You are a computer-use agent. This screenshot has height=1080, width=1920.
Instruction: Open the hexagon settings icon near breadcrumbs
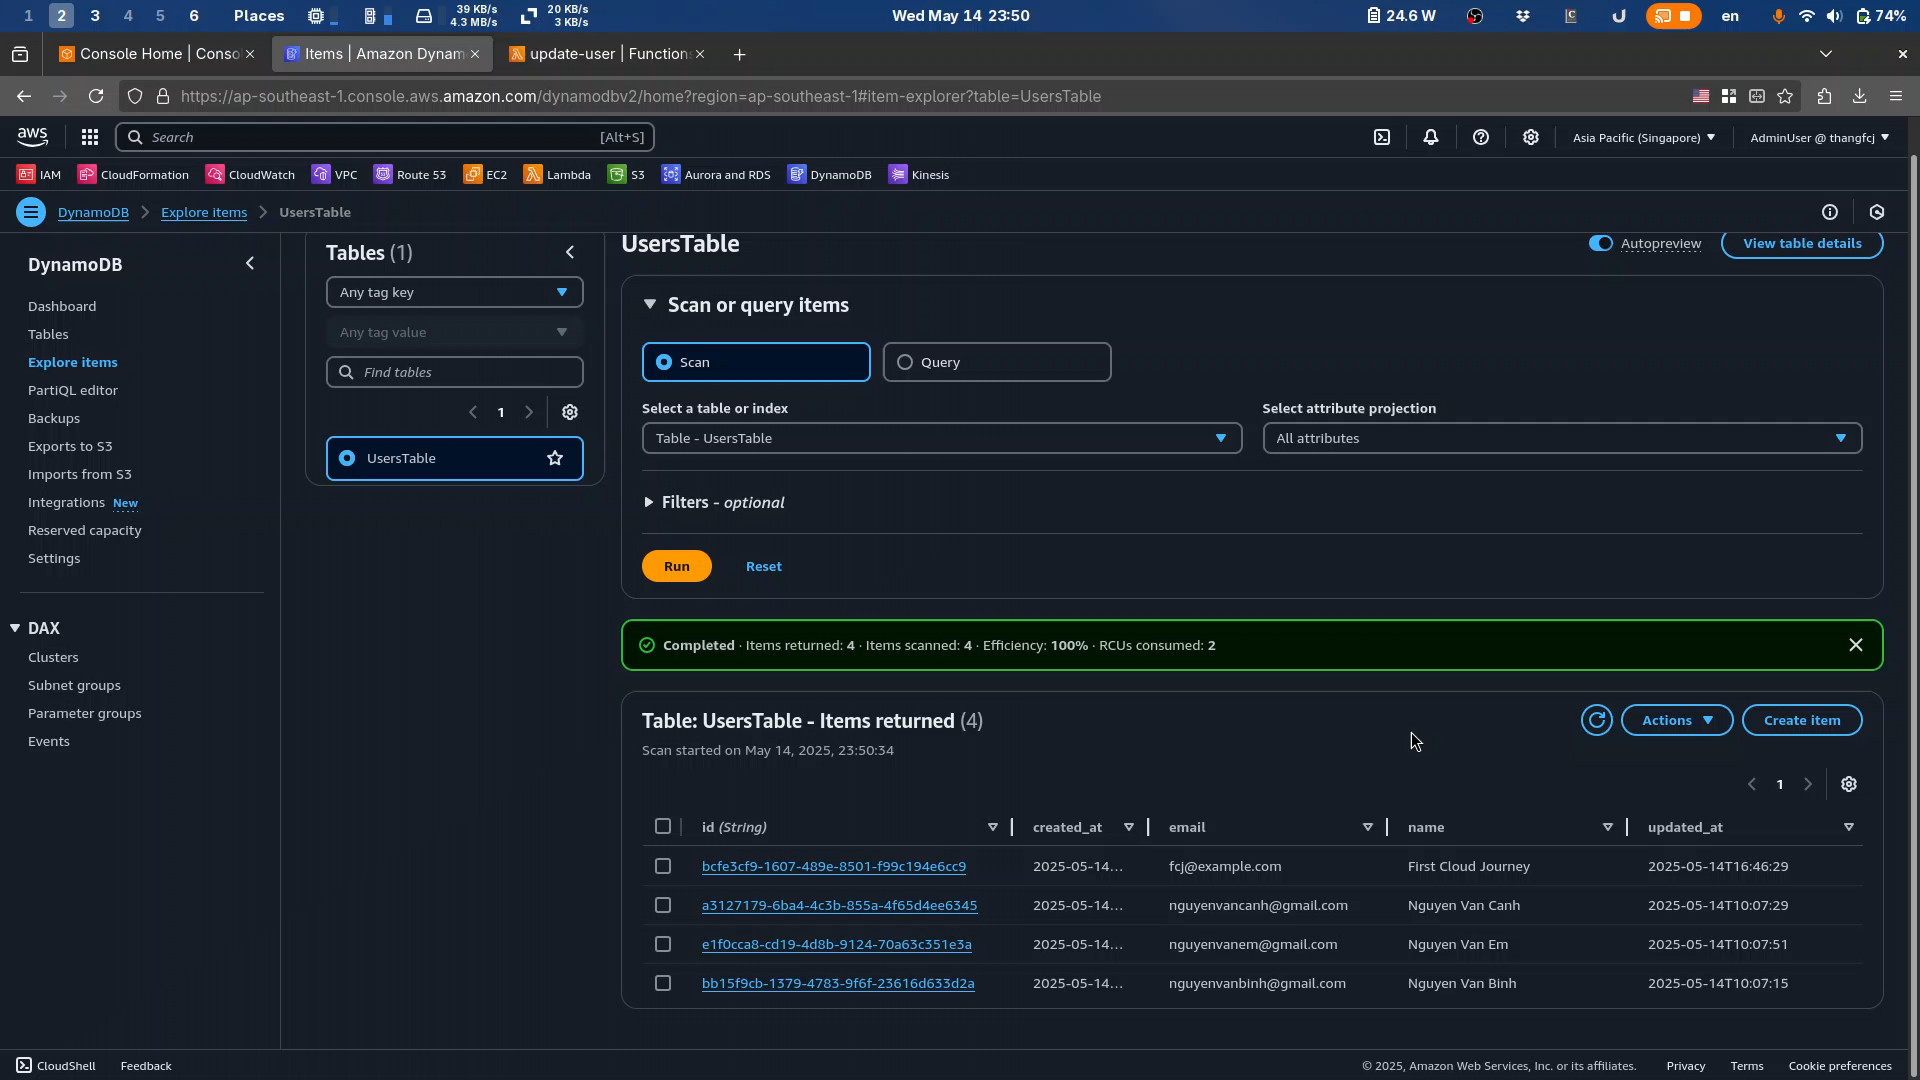pyautogui.click(x=1877, y=212)
